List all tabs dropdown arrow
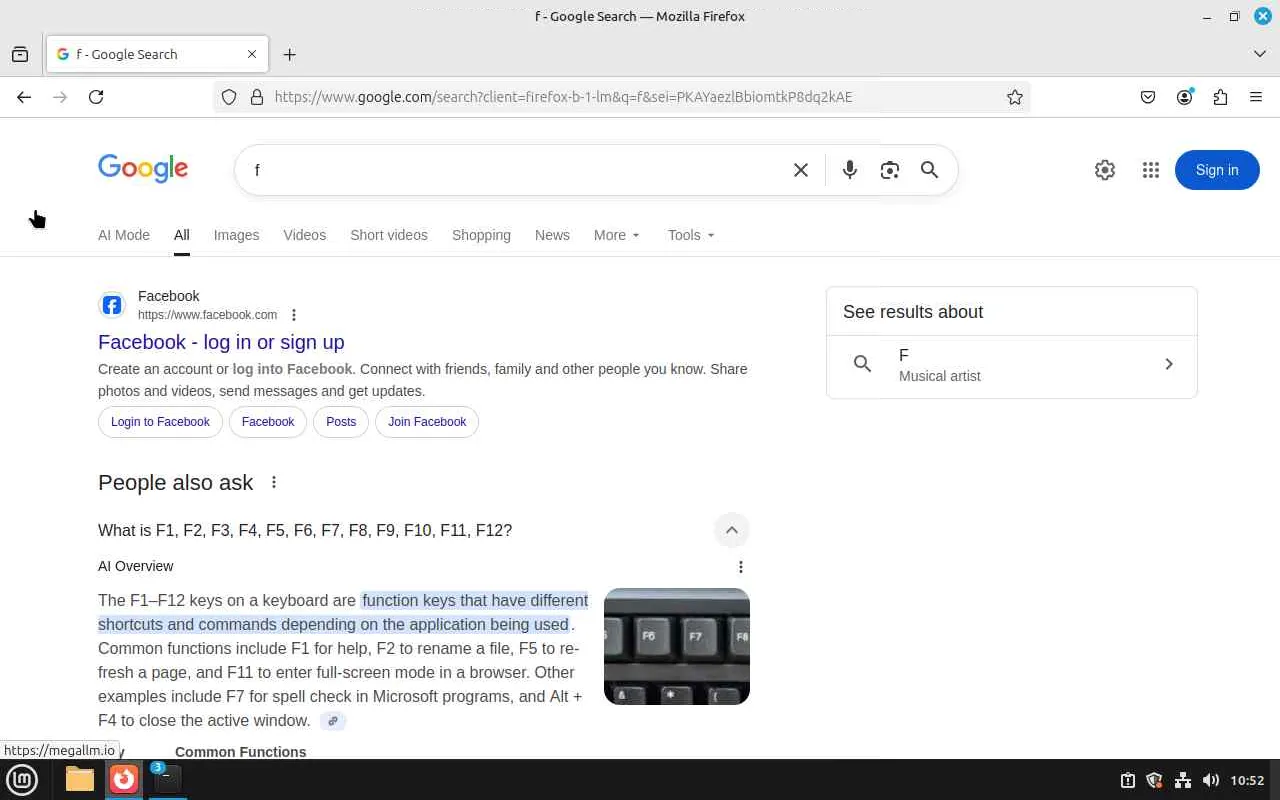1280x800 pixels. (1260, 54)
